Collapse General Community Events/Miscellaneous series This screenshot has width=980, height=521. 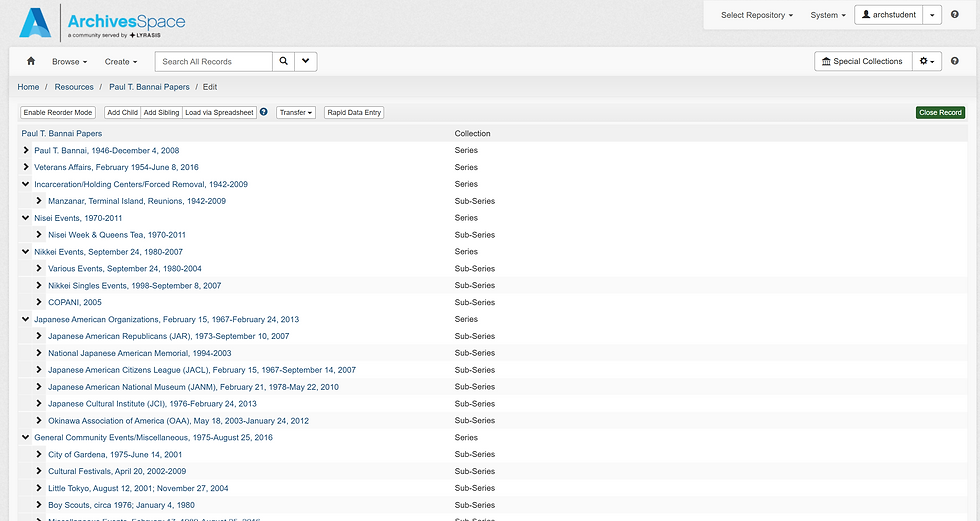(x=26, y=437)
